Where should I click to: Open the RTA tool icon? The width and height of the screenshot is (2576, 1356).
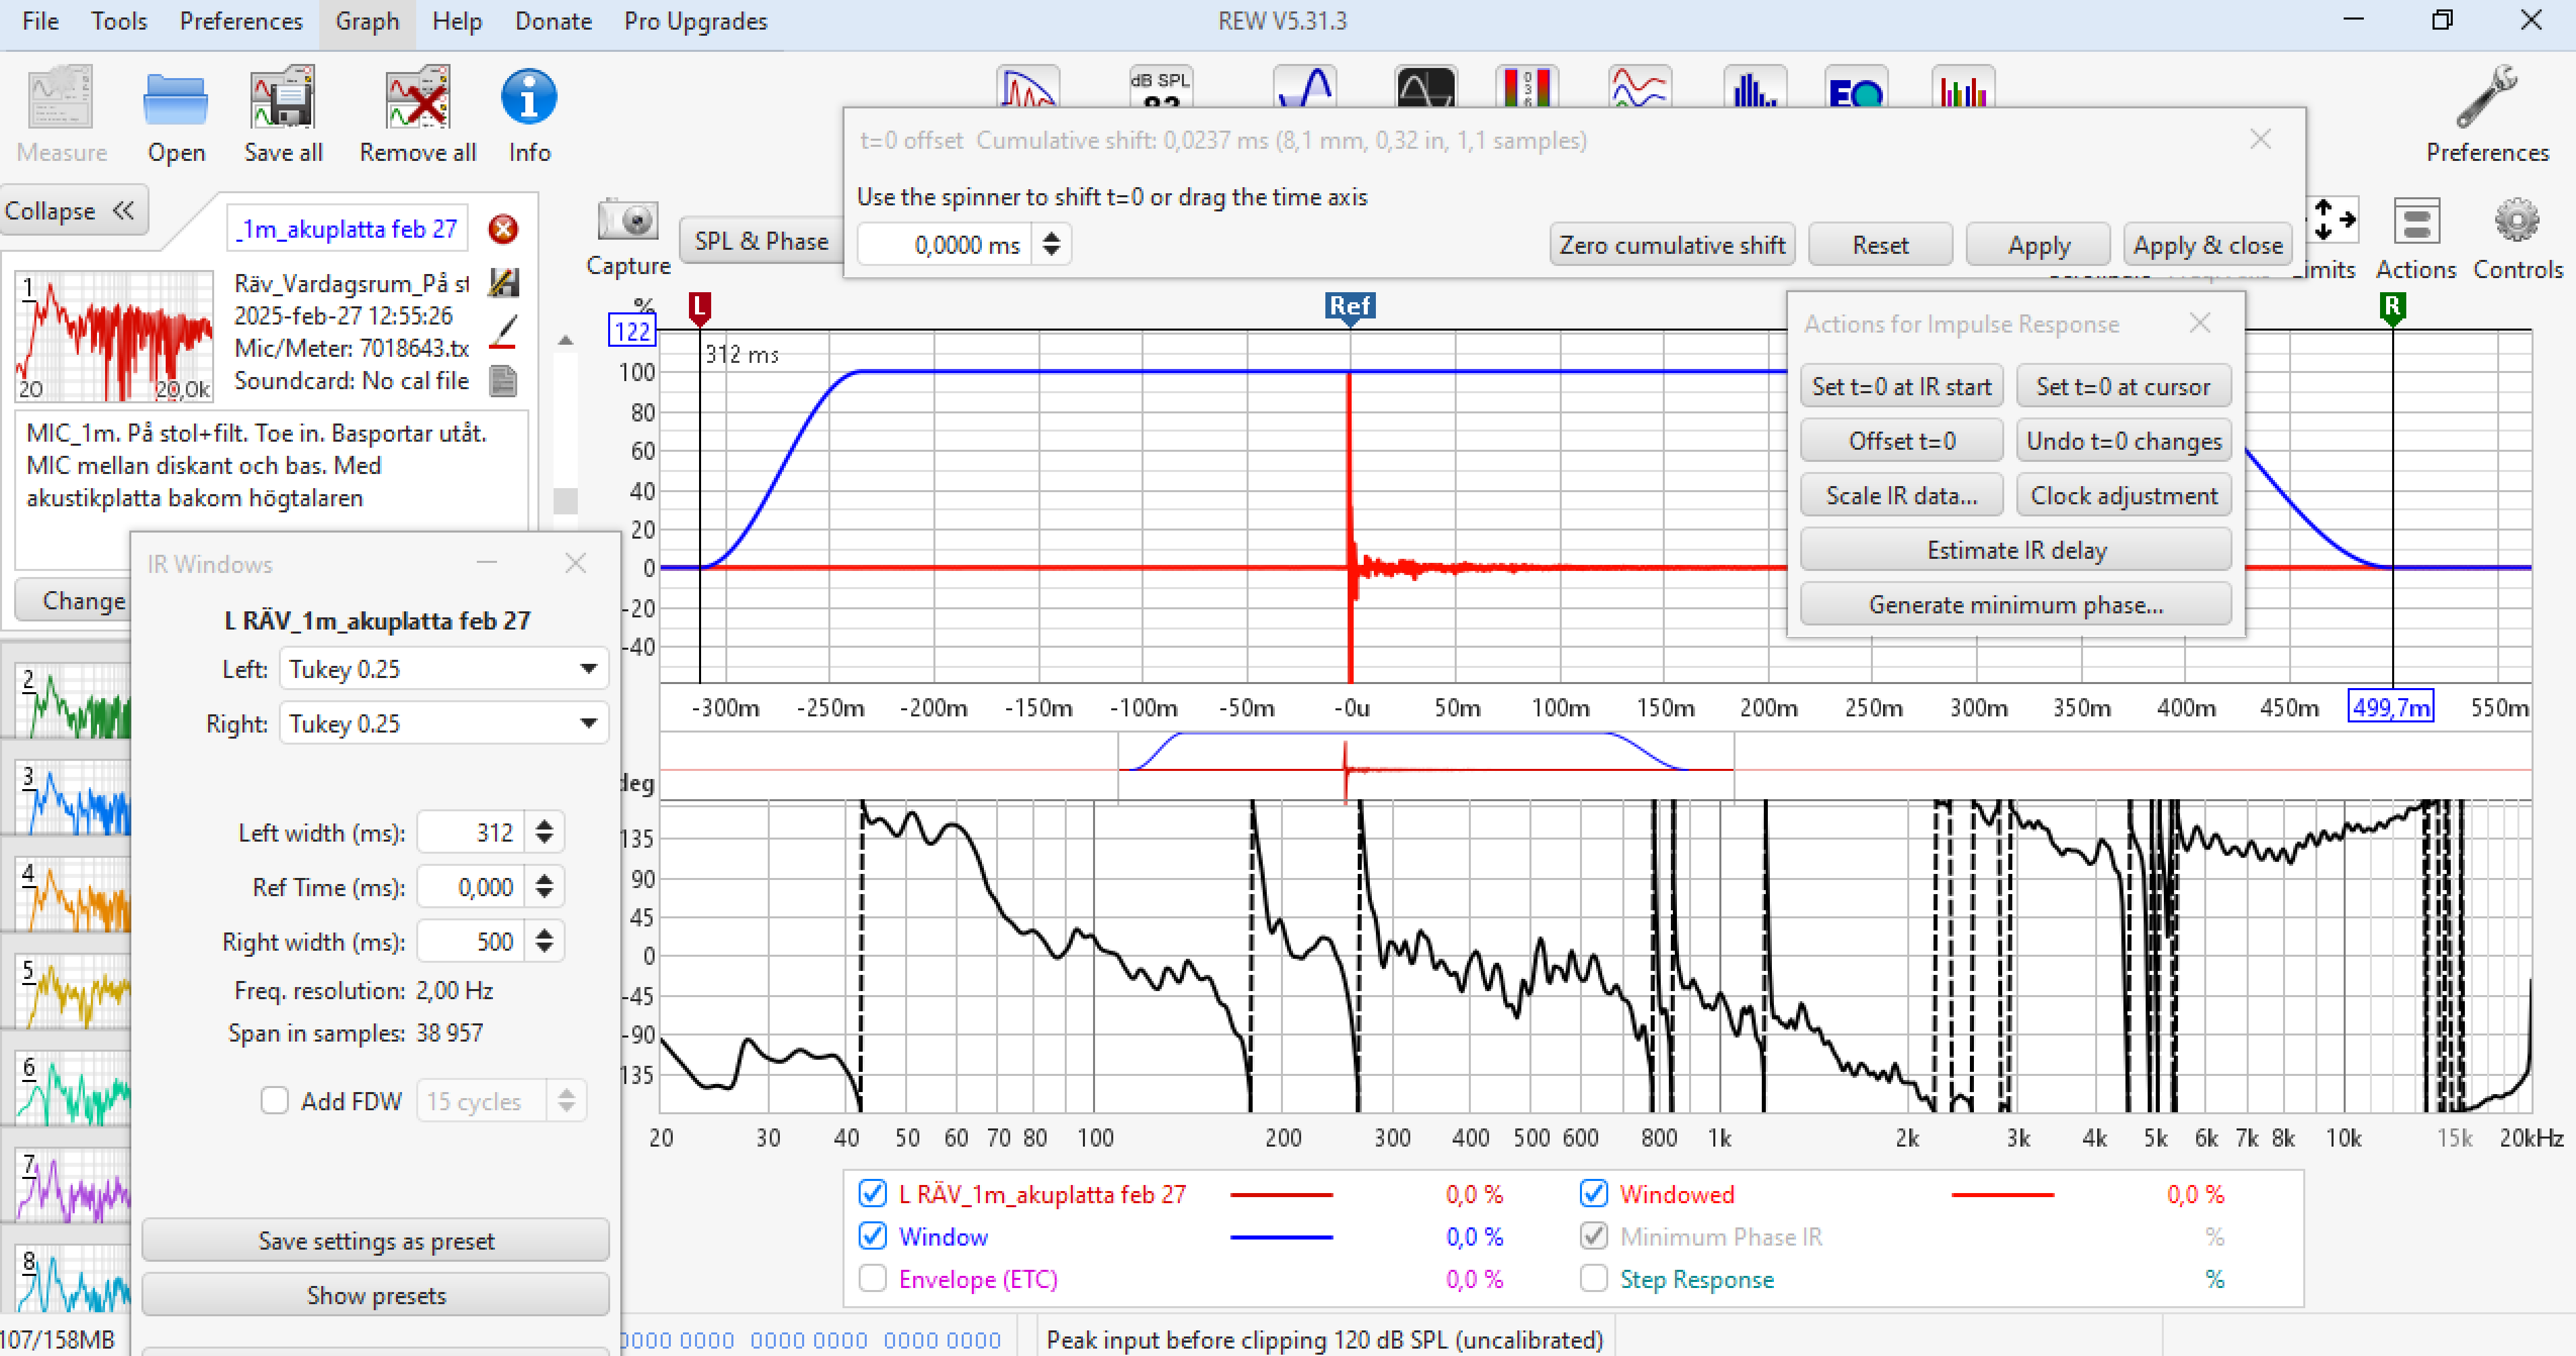[1755, 88]
